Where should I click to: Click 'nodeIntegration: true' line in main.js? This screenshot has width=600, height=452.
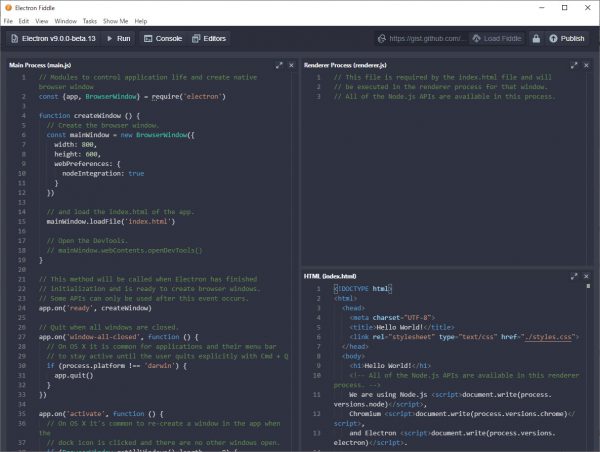click(103, 173)
